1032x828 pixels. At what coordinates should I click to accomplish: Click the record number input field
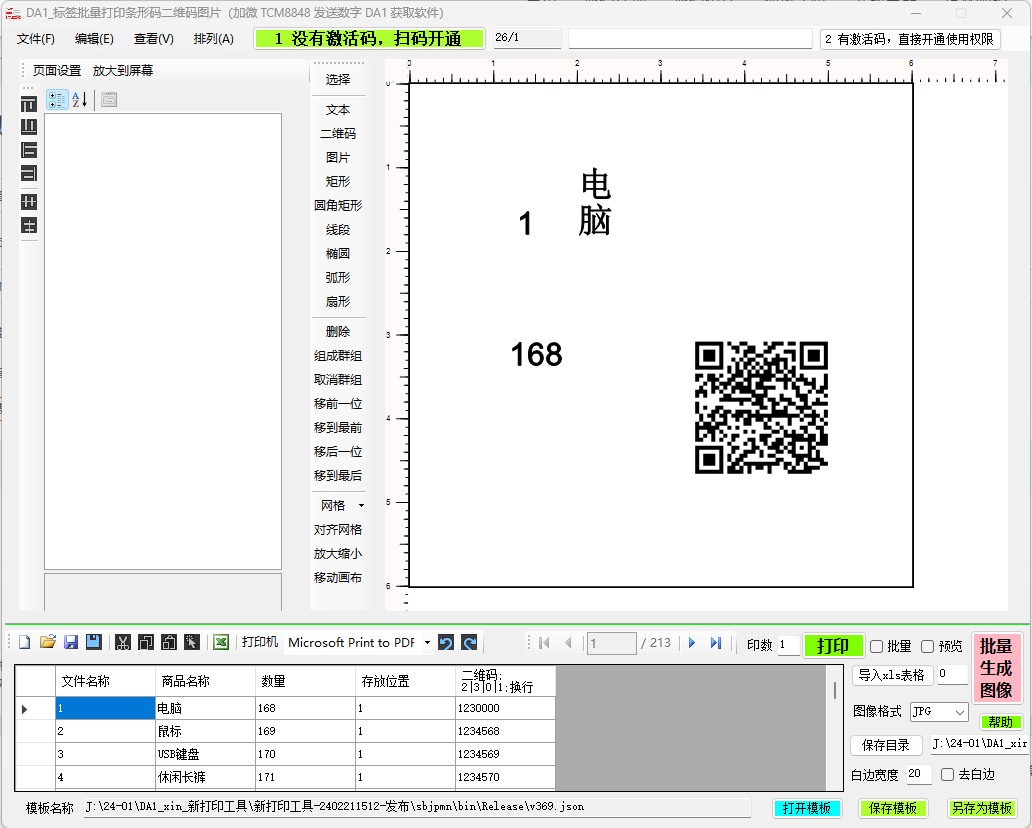(611, 643)
